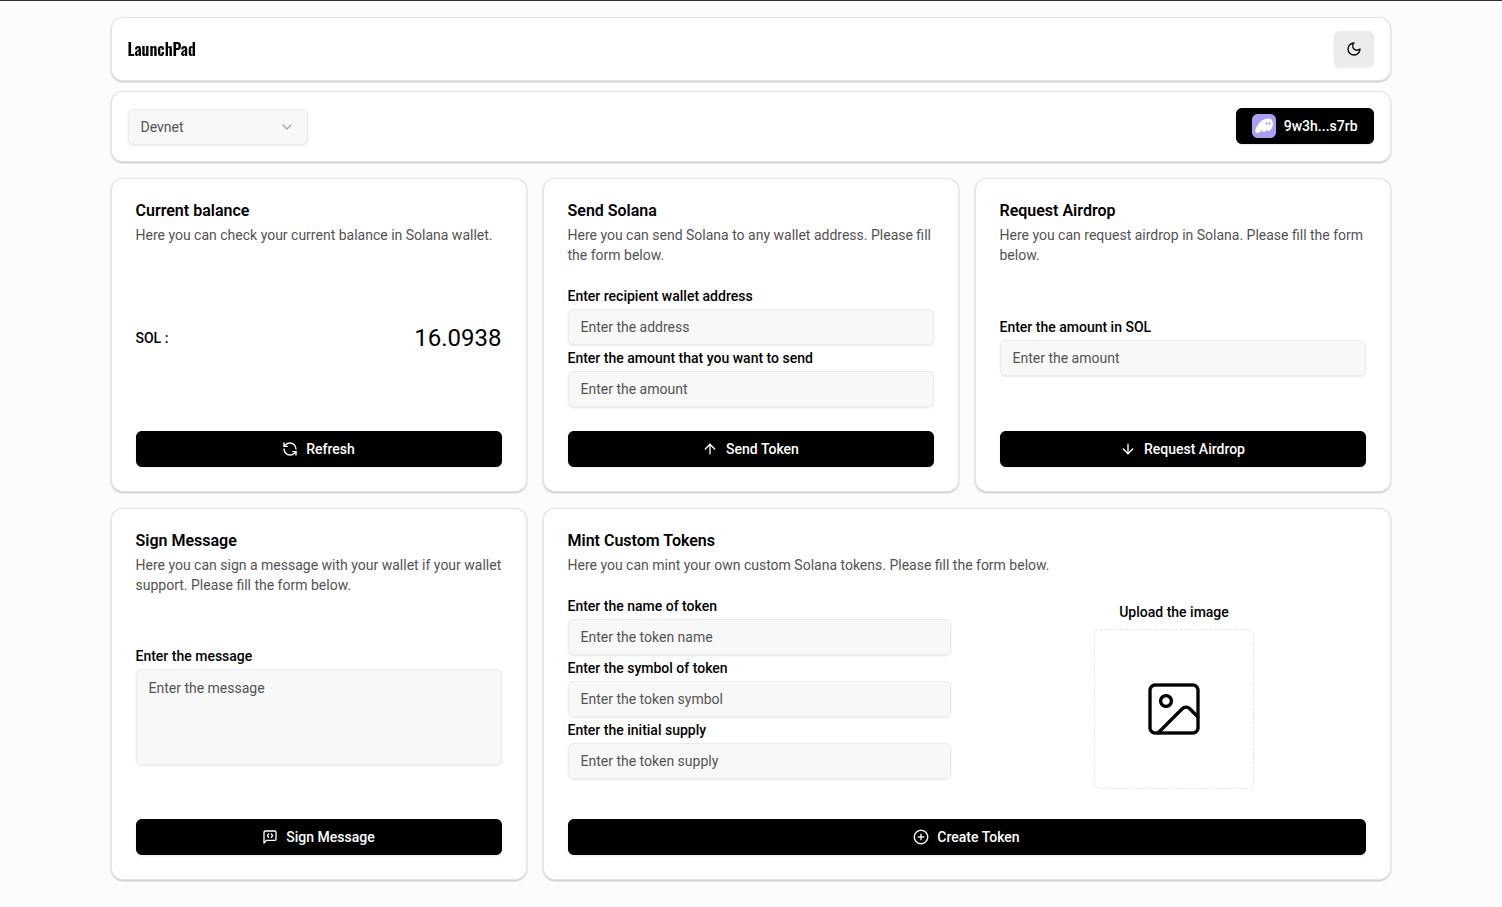Open the Devnet network dropdown
1502x907 pixels.
[x=217, y=127]
